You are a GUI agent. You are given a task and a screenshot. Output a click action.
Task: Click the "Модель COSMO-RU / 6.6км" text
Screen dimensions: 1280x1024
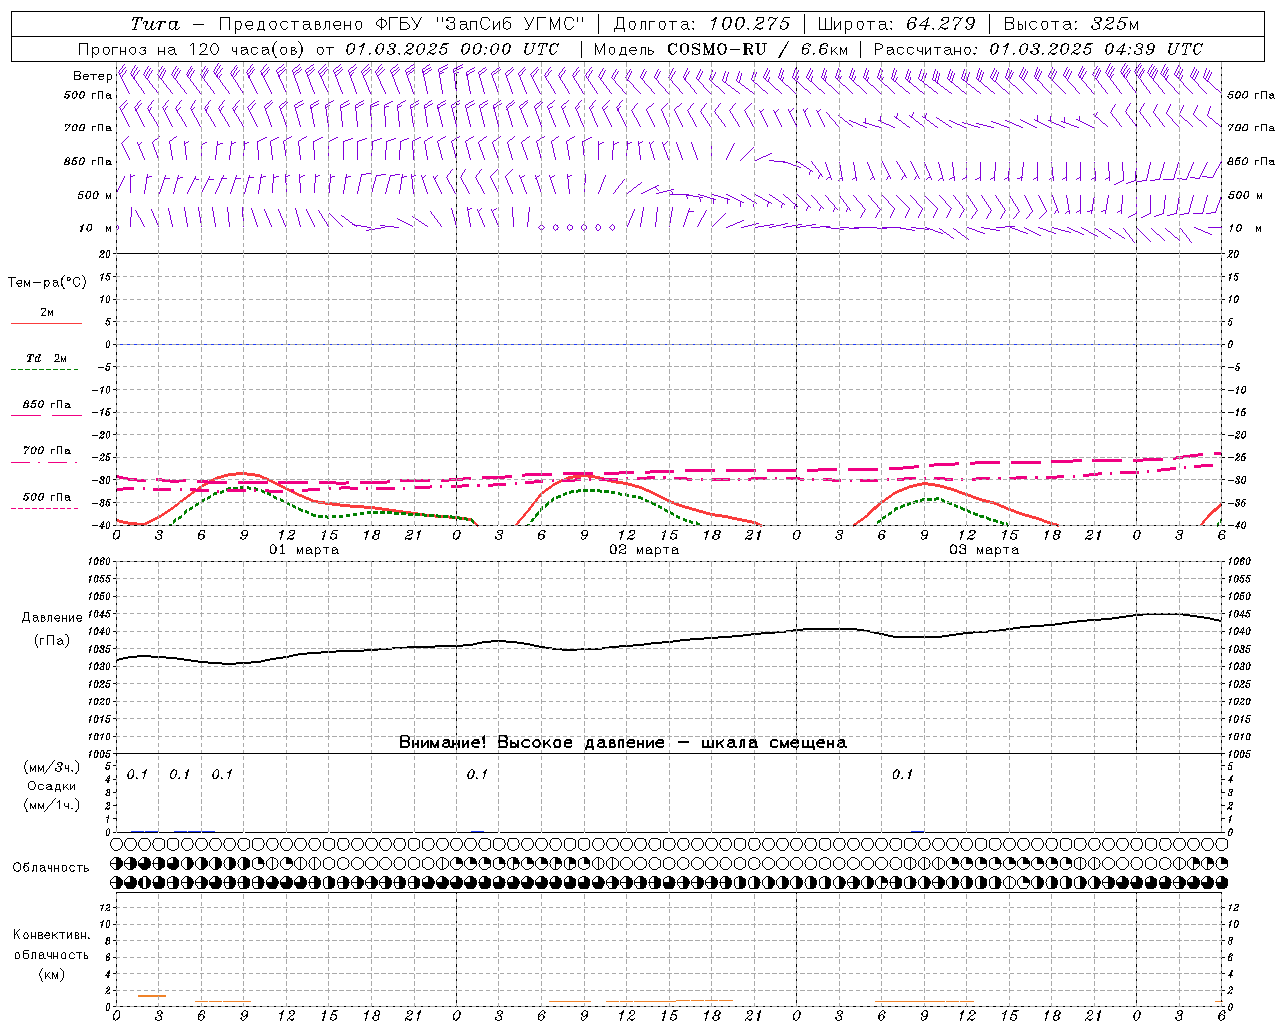pyautogui.click(x=721, y=49)
